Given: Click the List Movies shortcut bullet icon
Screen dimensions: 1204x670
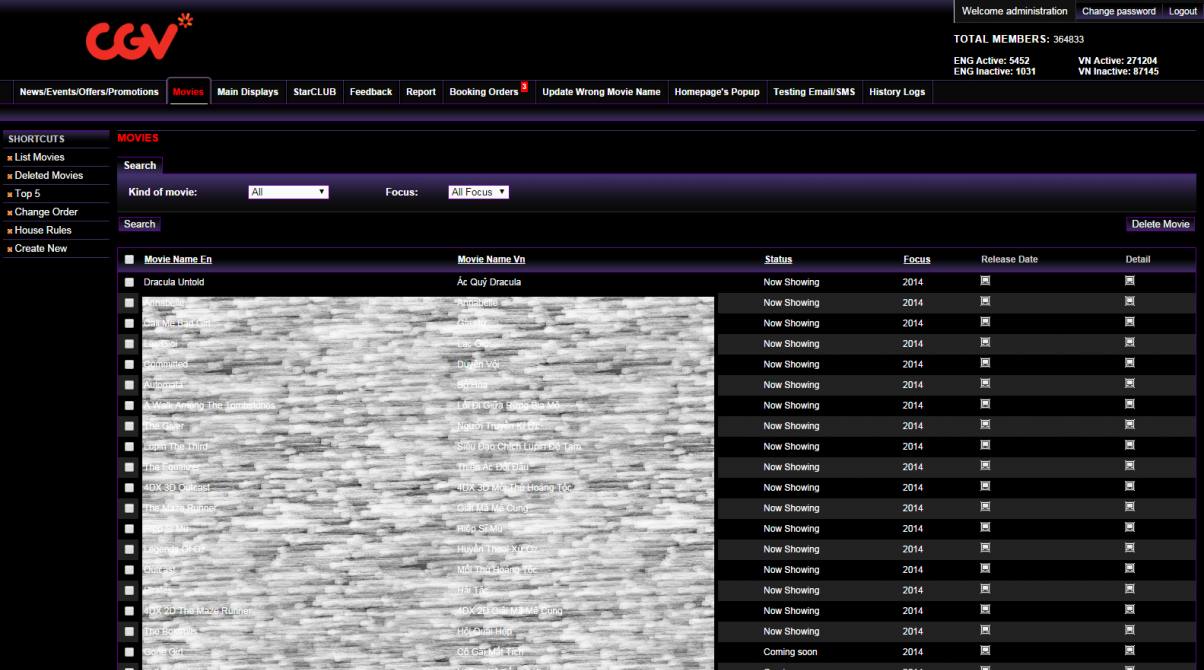Looking at the screenshot, I should tap(10, 158).
